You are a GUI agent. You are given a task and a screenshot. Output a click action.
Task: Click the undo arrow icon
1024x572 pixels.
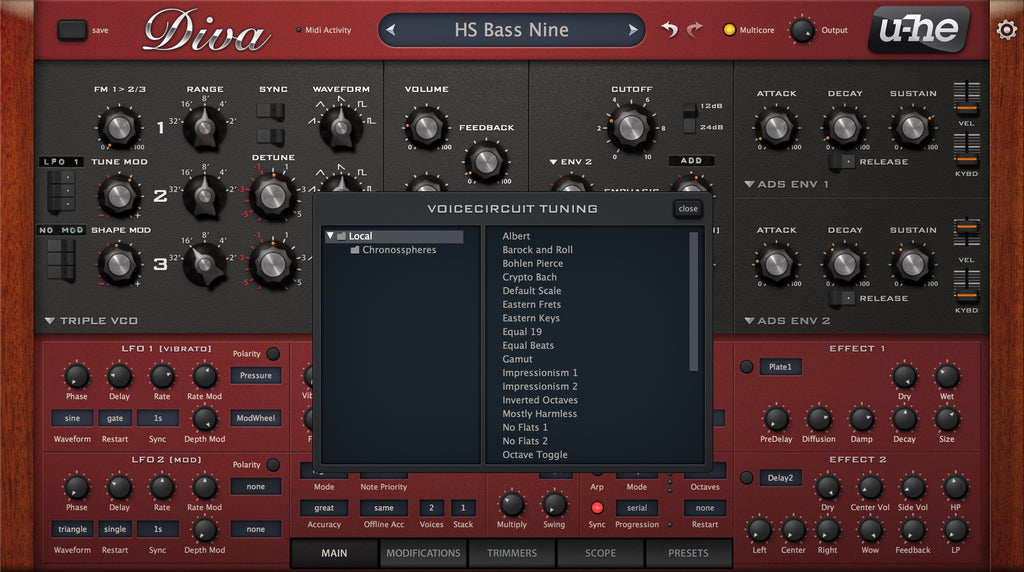click(669, 29)
